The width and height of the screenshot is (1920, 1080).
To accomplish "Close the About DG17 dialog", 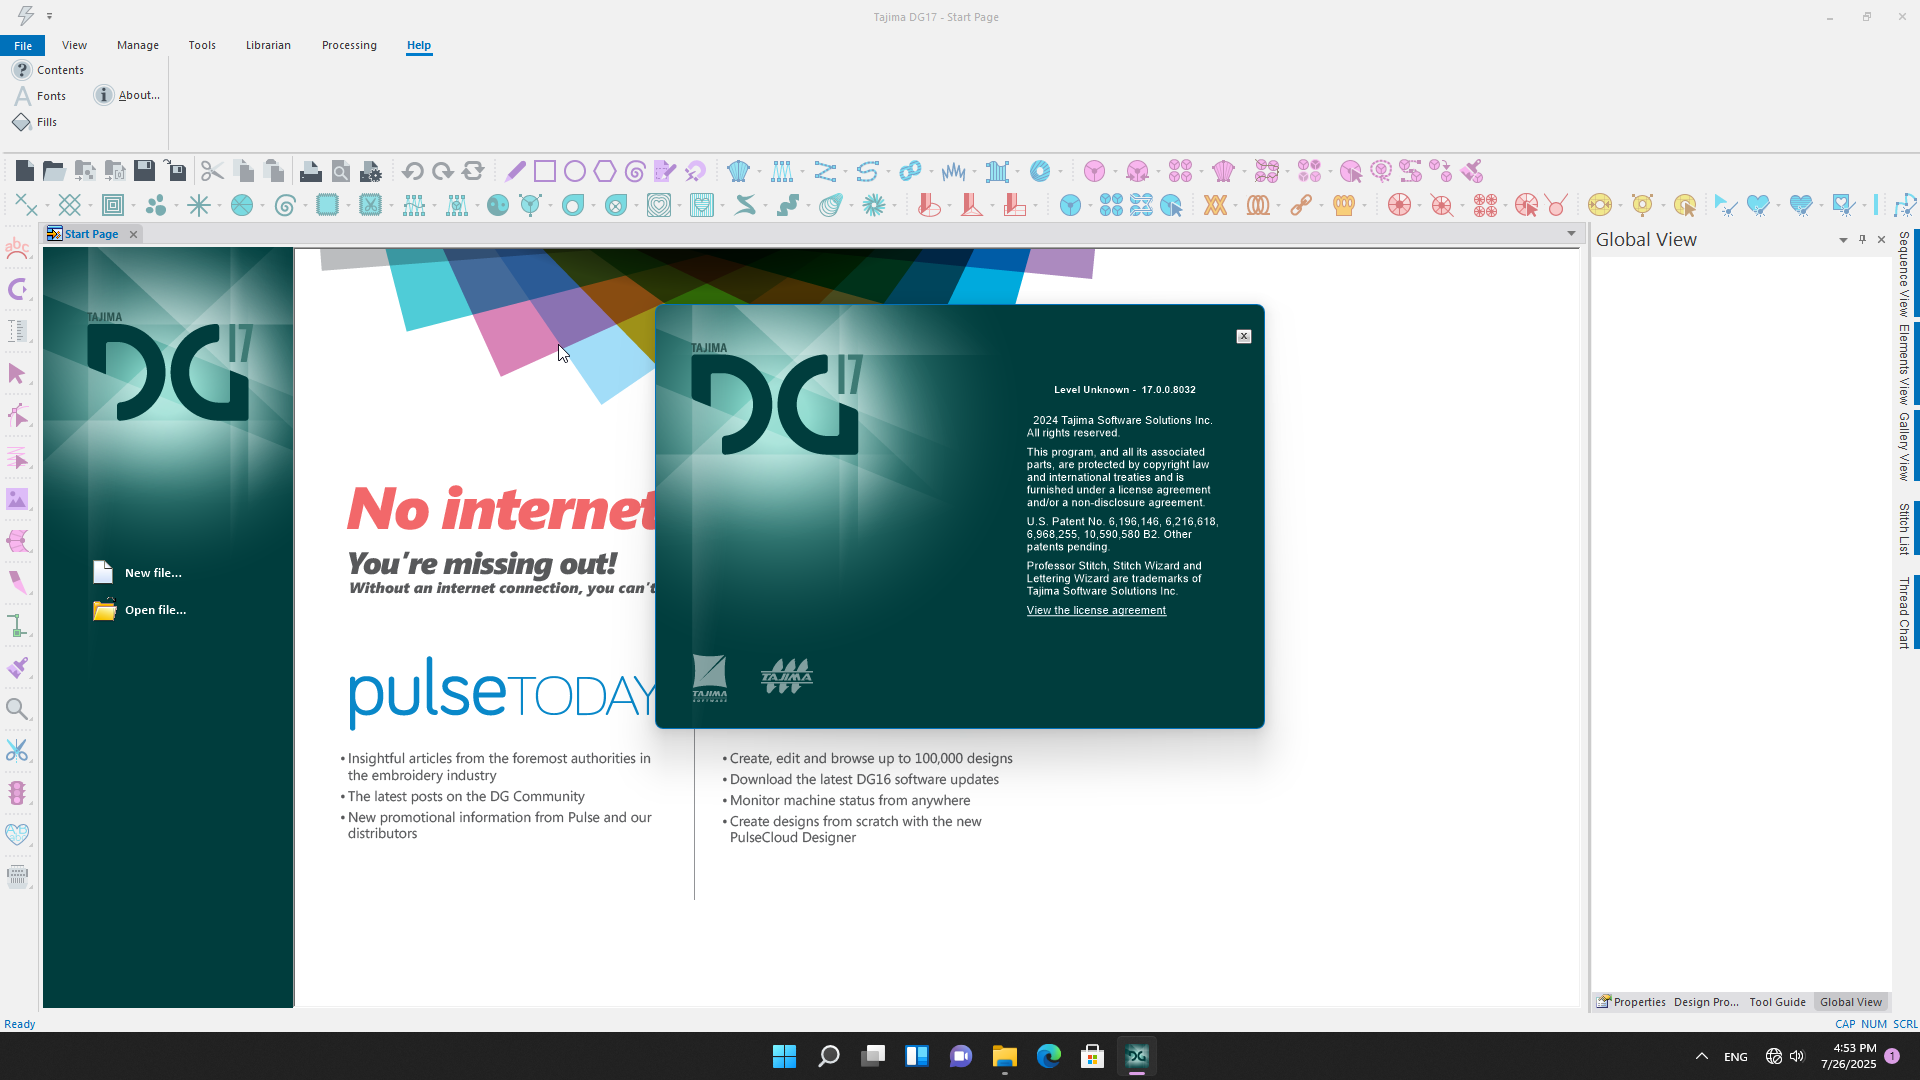I will (x=1244, y=336).
